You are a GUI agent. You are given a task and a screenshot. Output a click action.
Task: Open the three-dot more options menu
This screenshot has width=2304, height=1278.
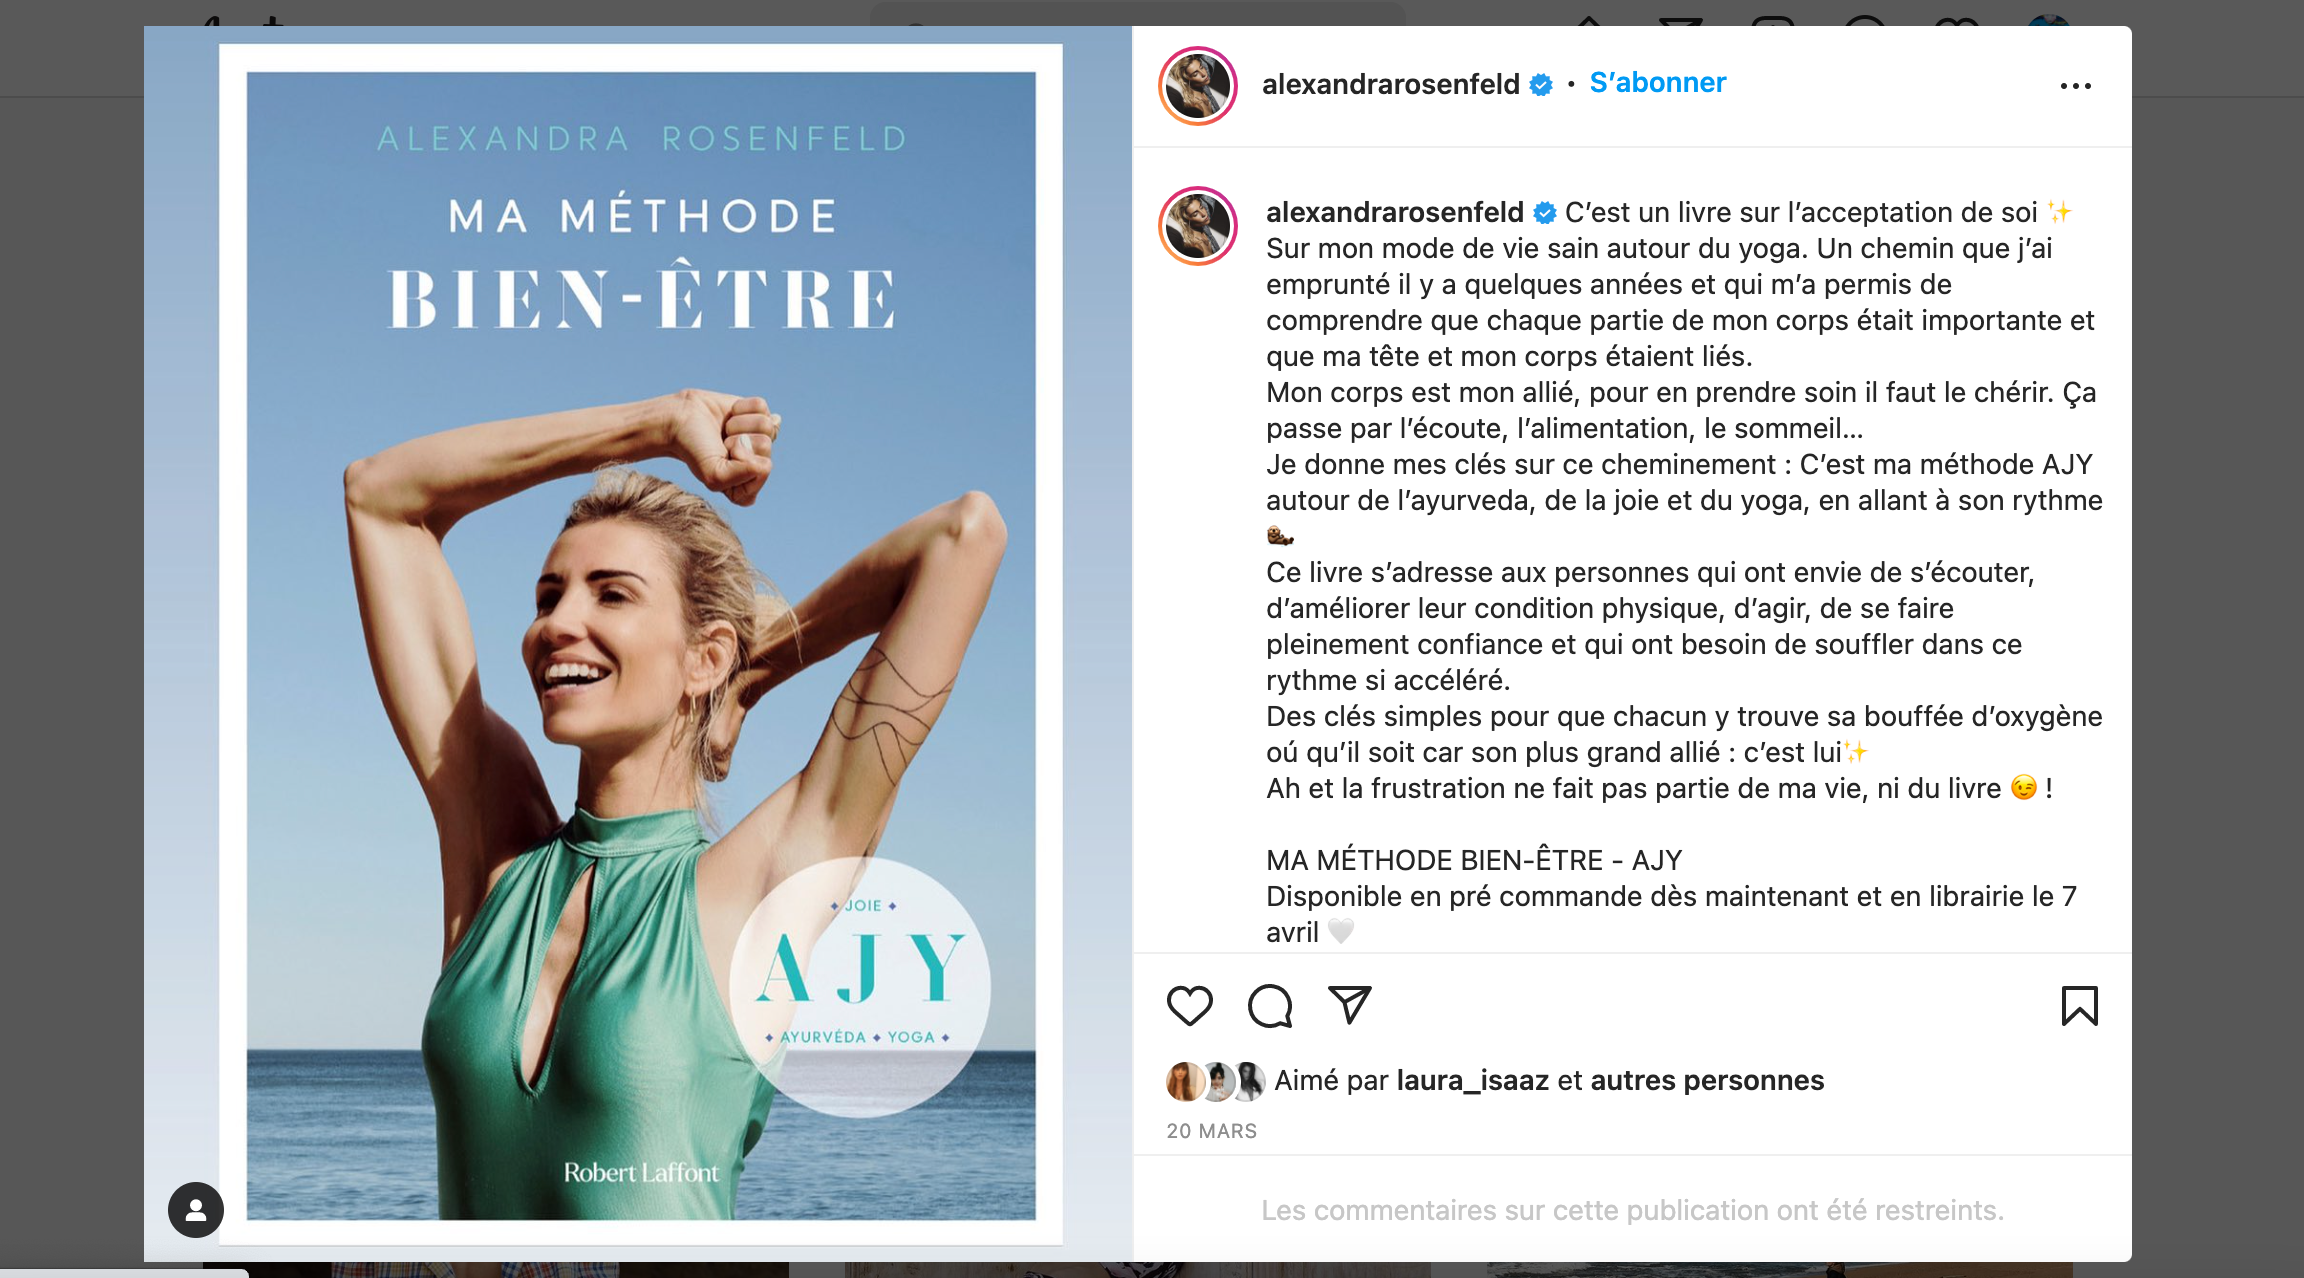2076,86
